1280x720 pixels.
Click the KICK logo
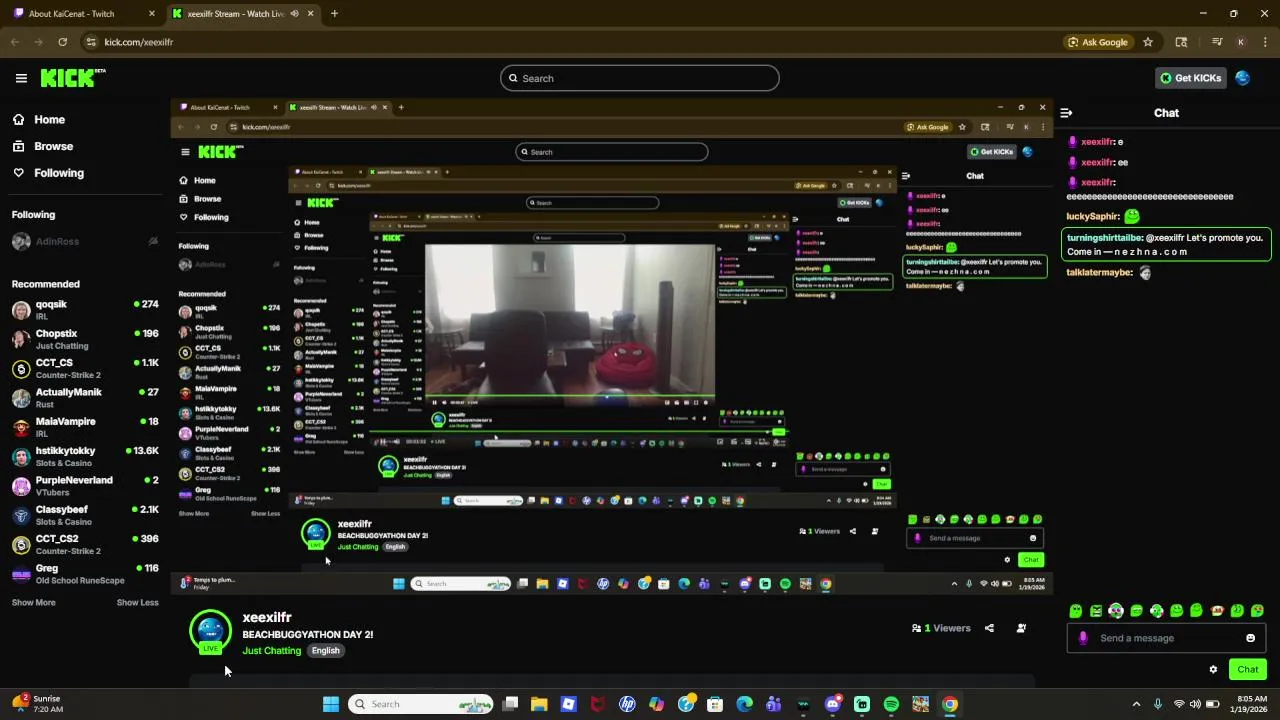pyautogui.click(x=72, y=78)
